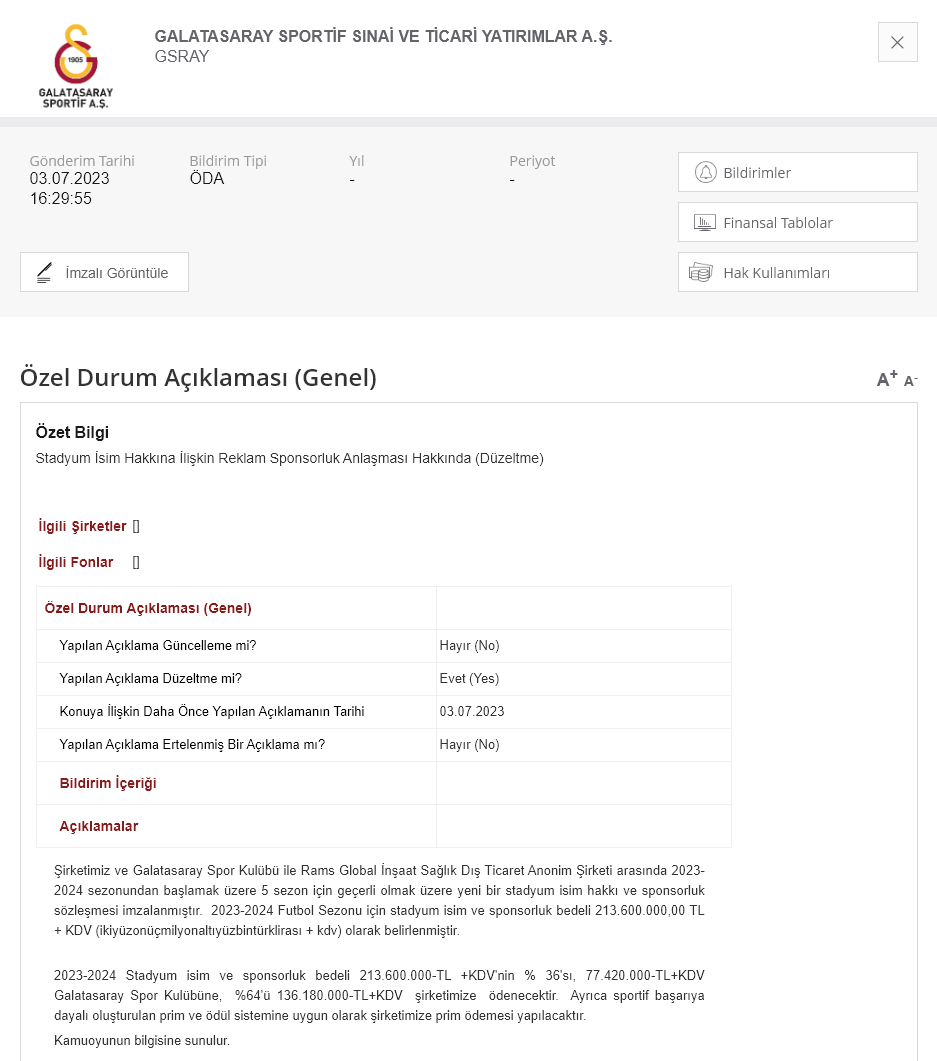Click the paragraph starting Şirketimiz ve Galatasaray Spor Kulübü

click(380, 901)
